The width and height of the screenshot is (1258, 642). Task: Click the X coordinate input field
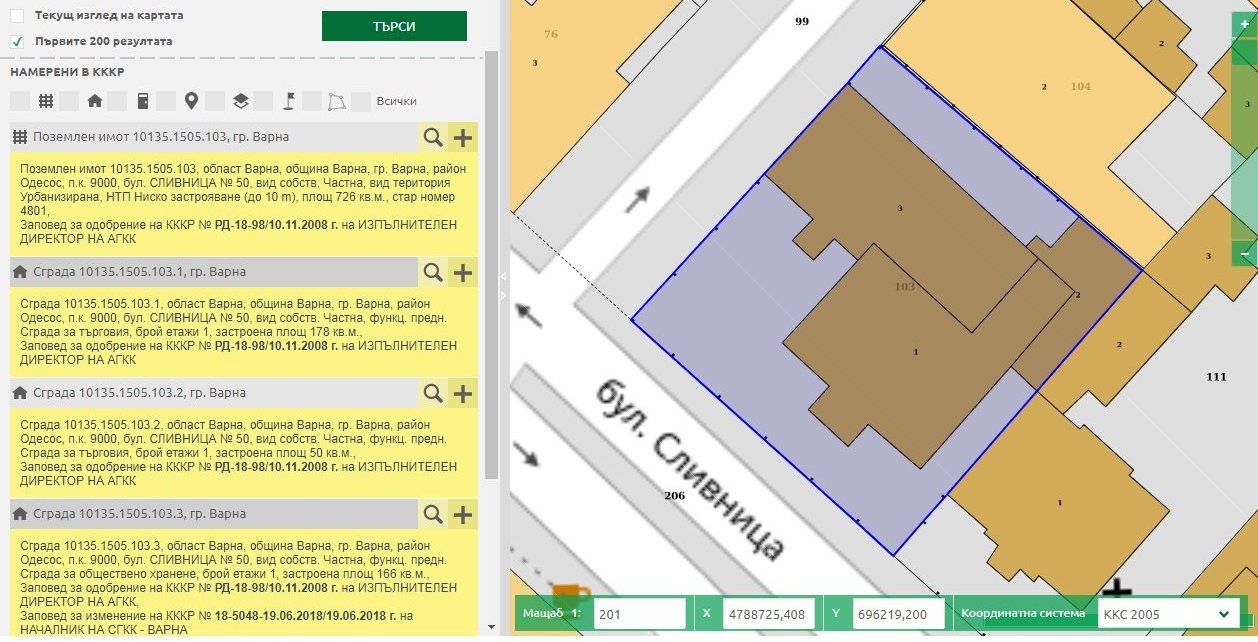click(769, 614)
